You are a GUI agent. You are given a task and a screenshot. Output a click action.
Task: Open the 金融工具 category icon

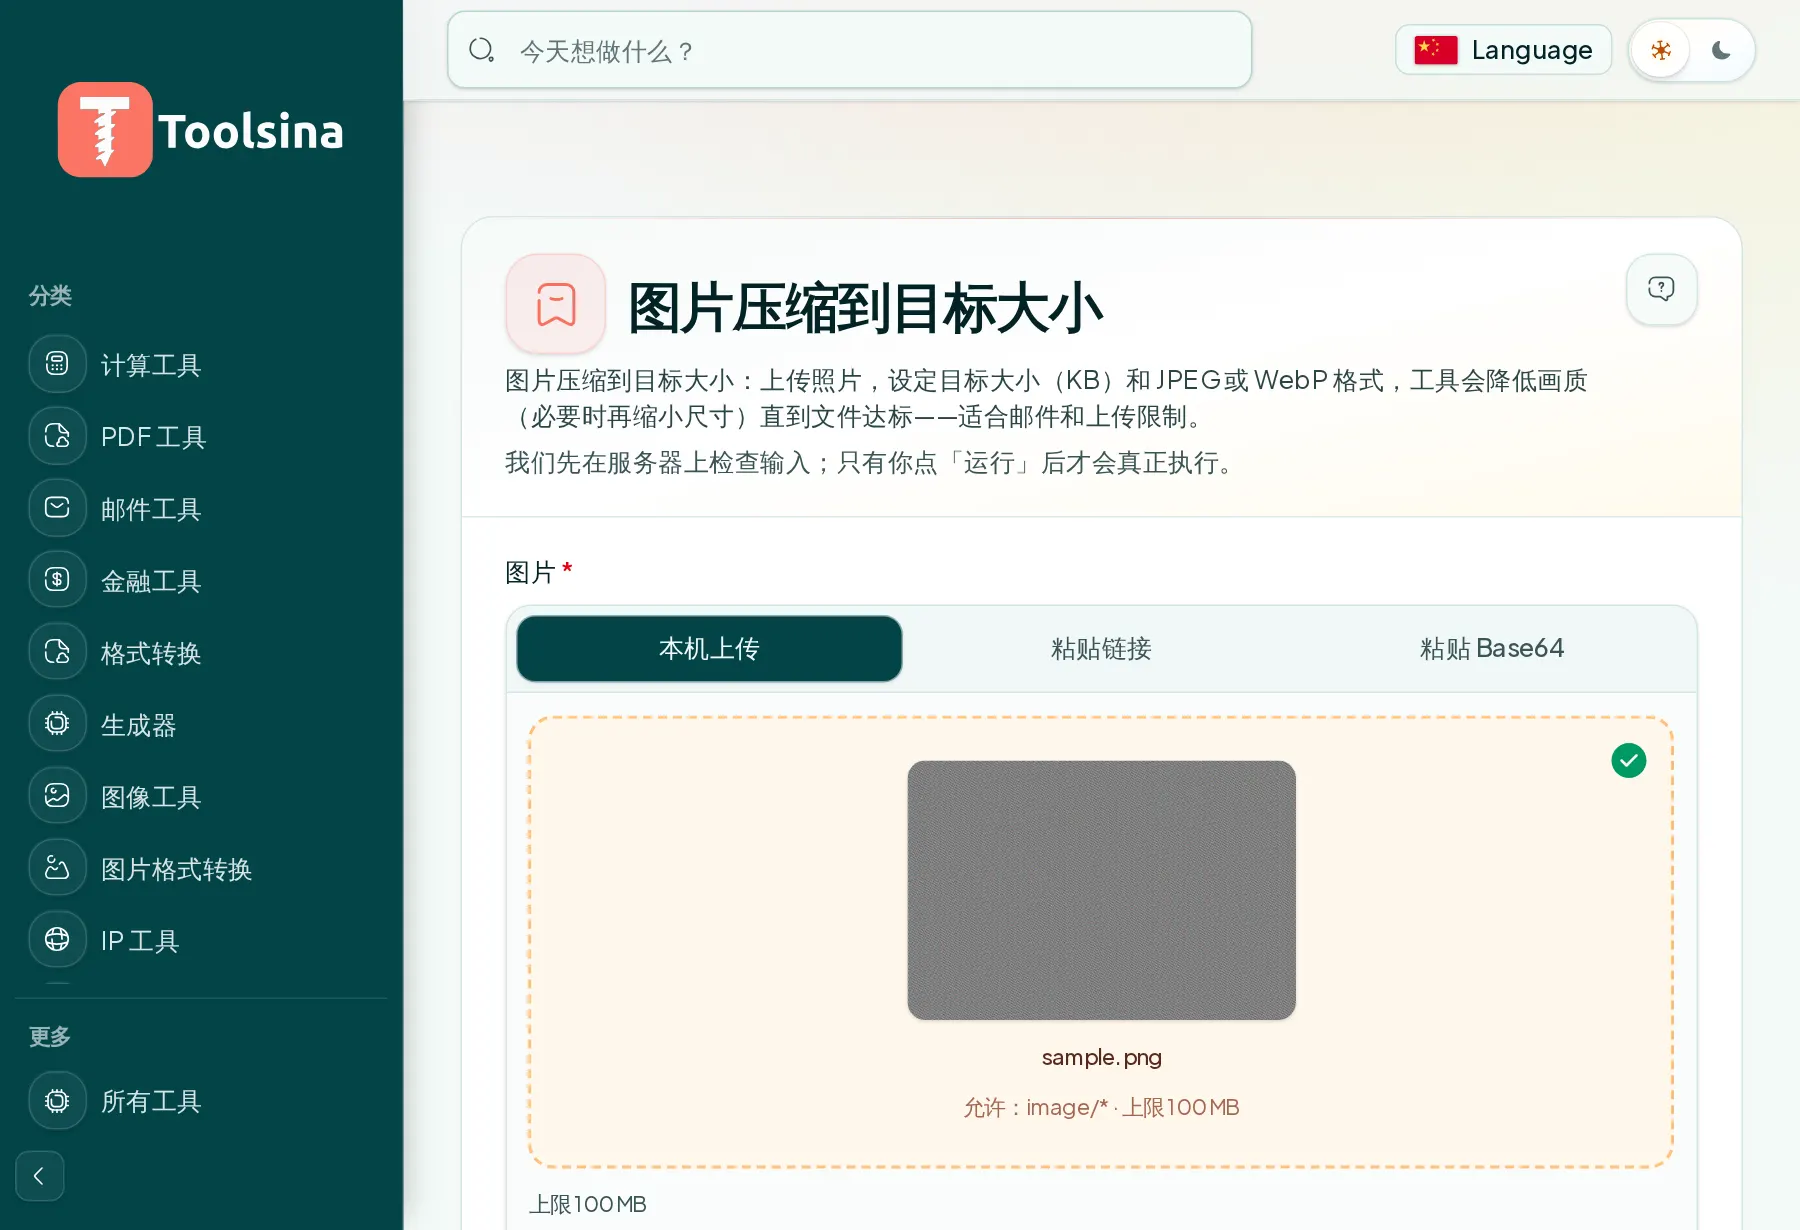click(x=57, y=580)
